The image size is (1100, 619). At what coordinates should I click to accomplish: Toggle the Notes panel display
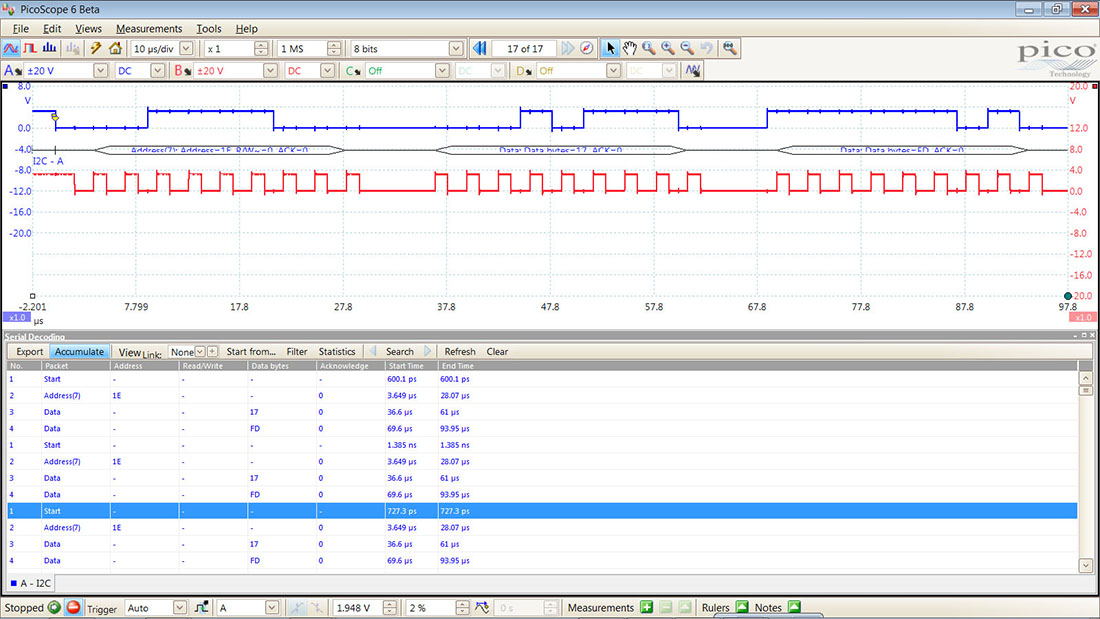click(794, 607)
